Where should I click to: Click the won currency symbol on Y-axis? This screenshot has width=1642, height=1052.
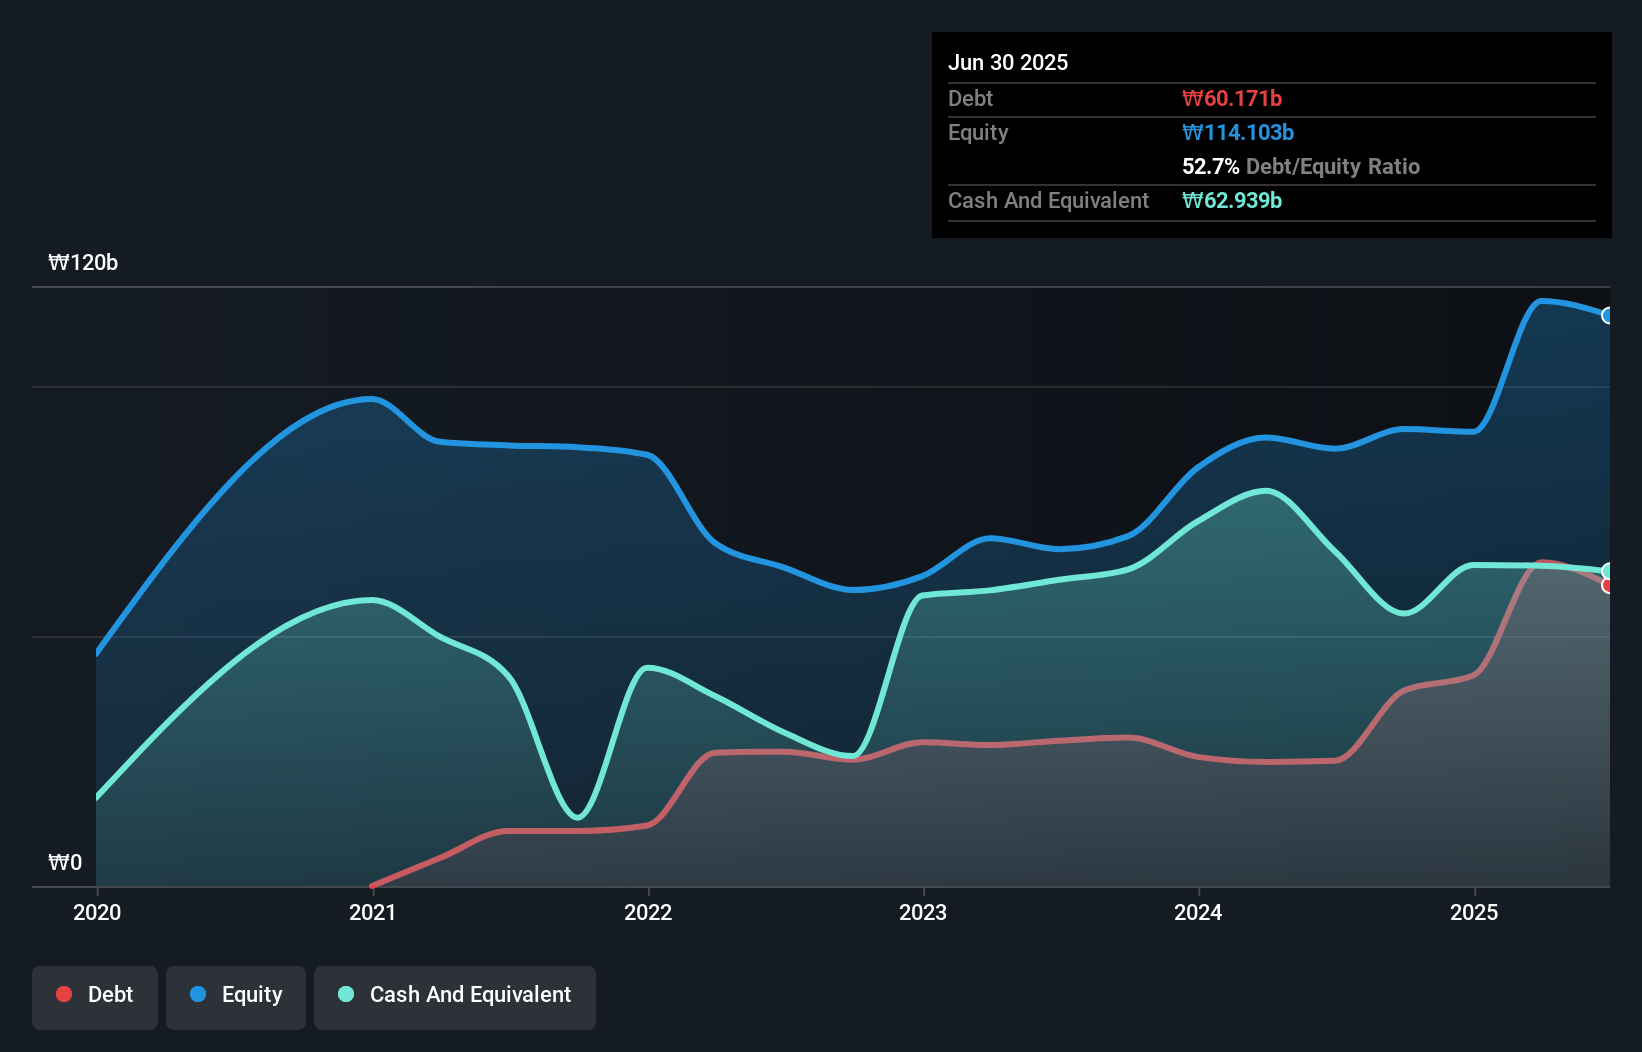58,862
